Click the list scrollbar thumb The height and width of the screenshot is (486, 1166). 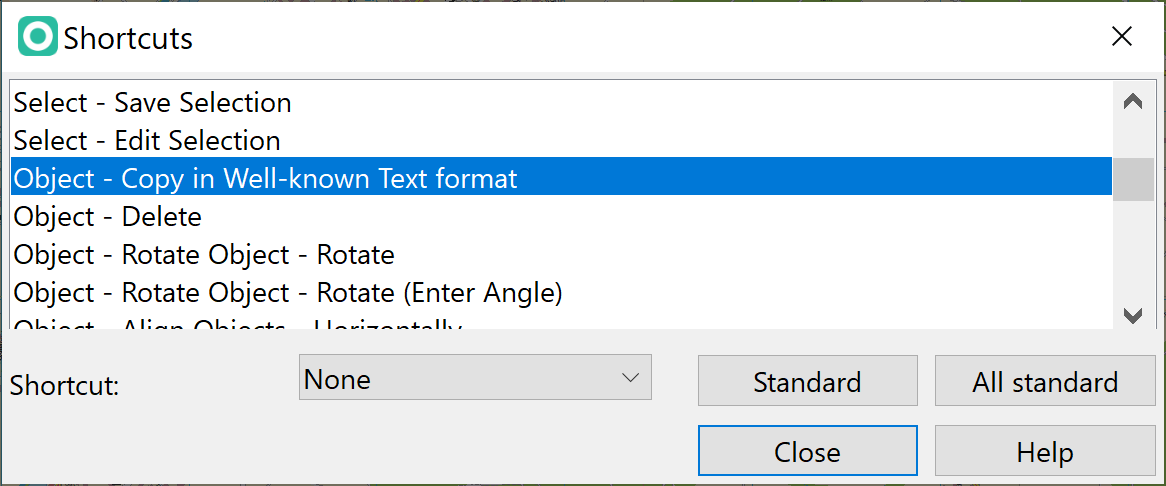tap(1133, 179)
